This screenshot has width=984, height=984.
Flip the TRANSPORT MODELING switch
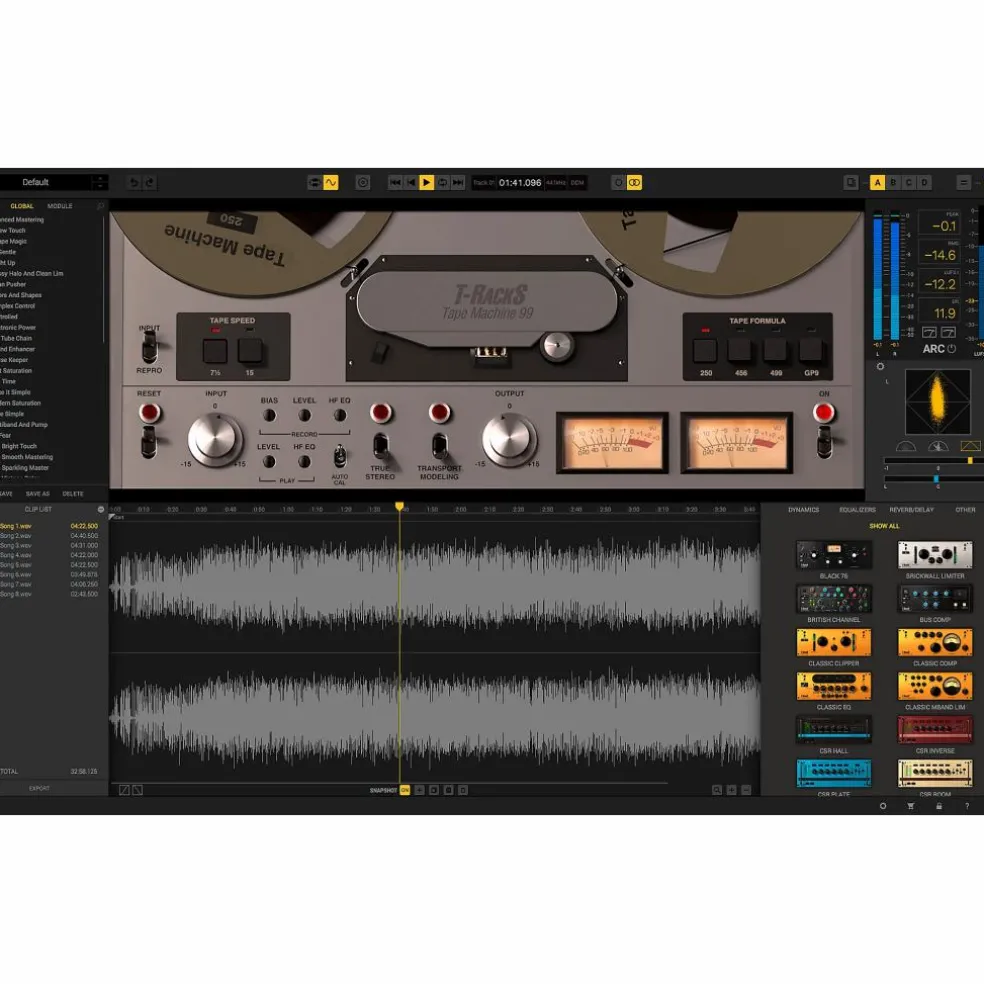pos(439,446)
